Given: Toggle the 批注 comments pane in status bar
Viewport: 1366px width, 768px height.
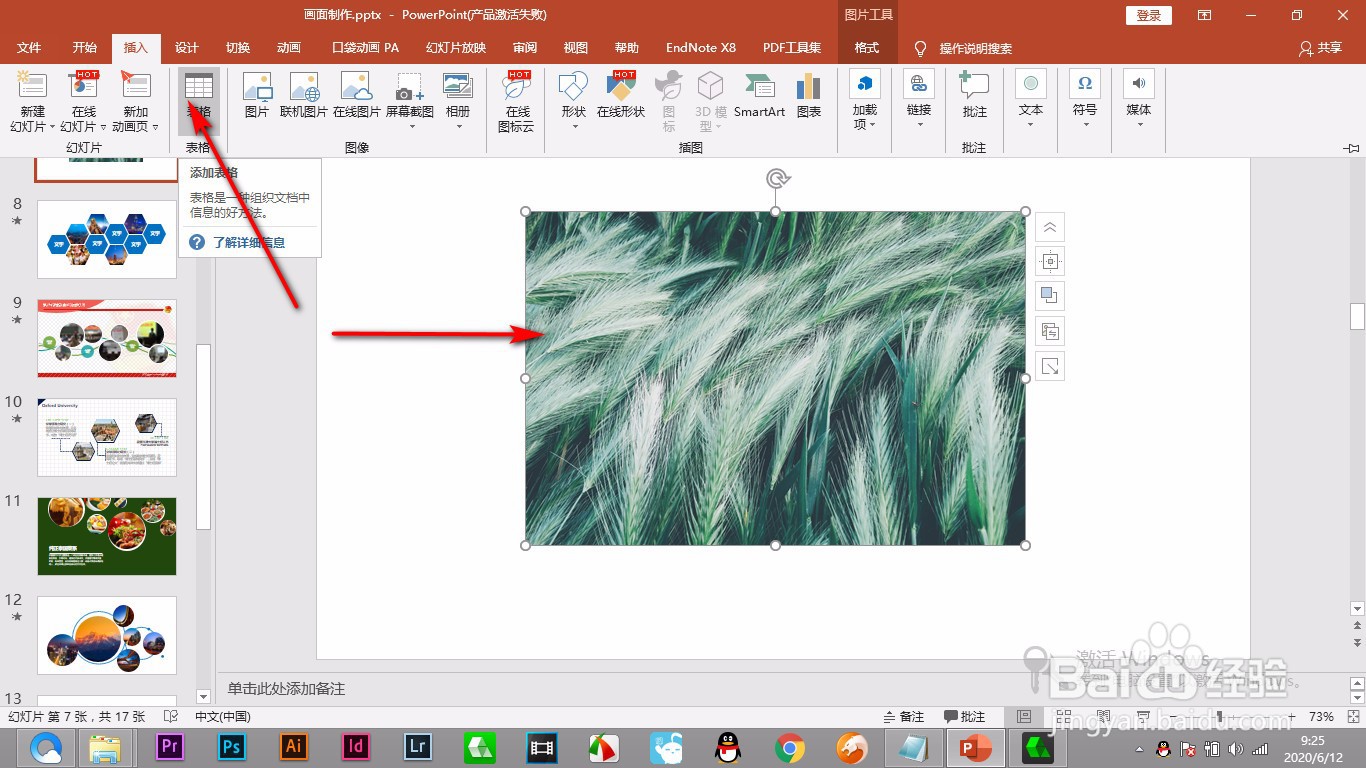Looking at the screenshot, I should point(965,717).
